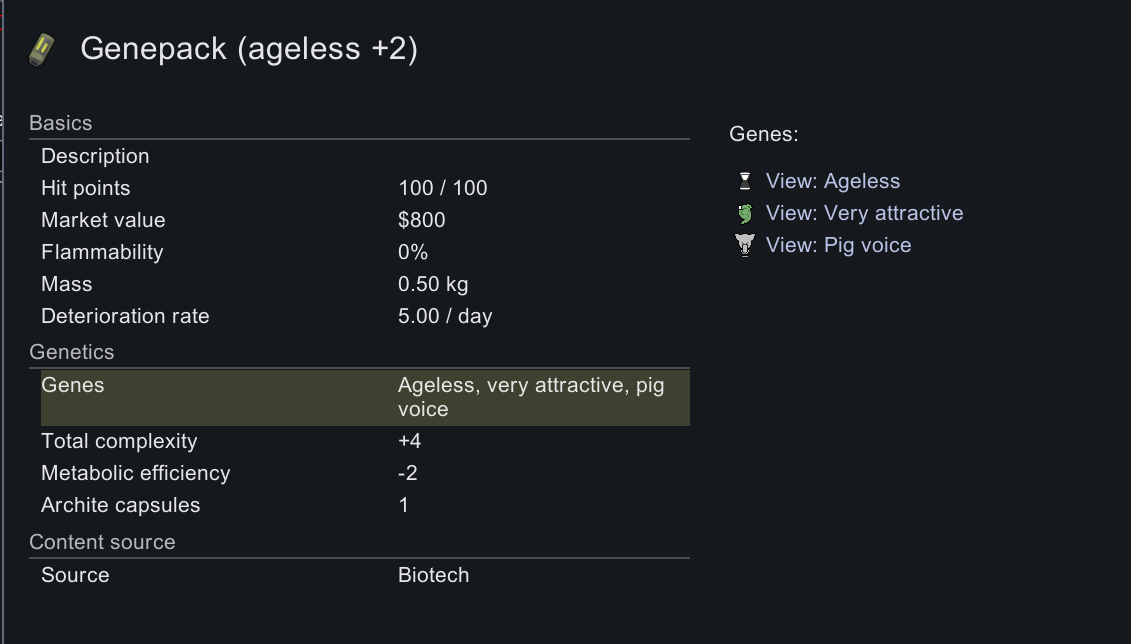
Task: Select the Archite capsules row
Action: [365, 505]
